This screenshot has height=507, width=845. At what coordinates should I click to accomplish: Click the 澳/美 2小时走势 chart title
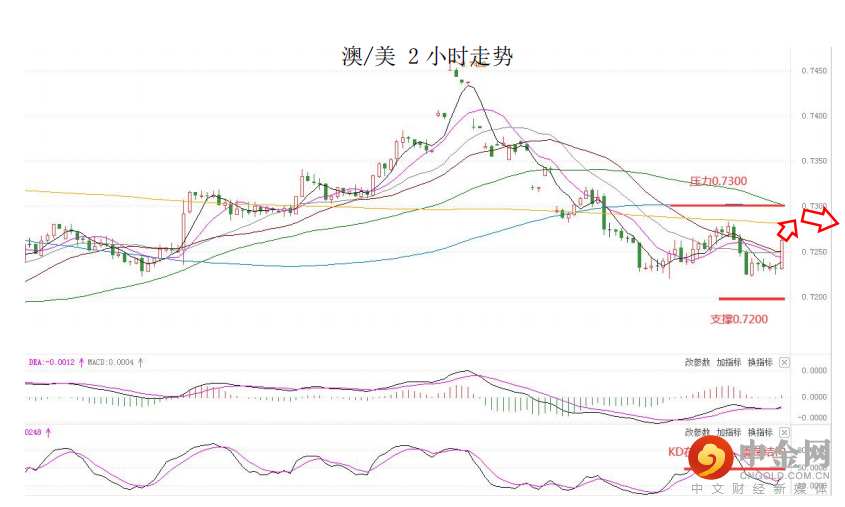pyautogui.click(x=426, y=57)
